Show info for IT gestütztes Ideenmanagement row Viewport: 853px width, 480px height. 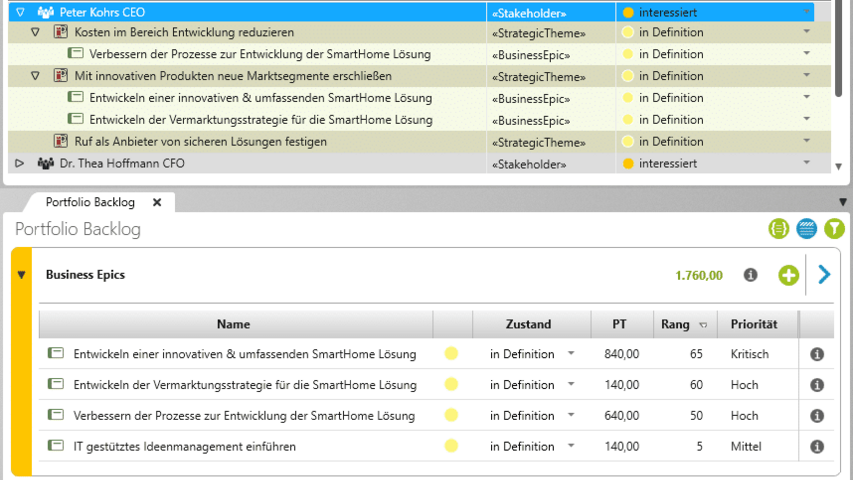pyautogui.click(x=816, y=447)
